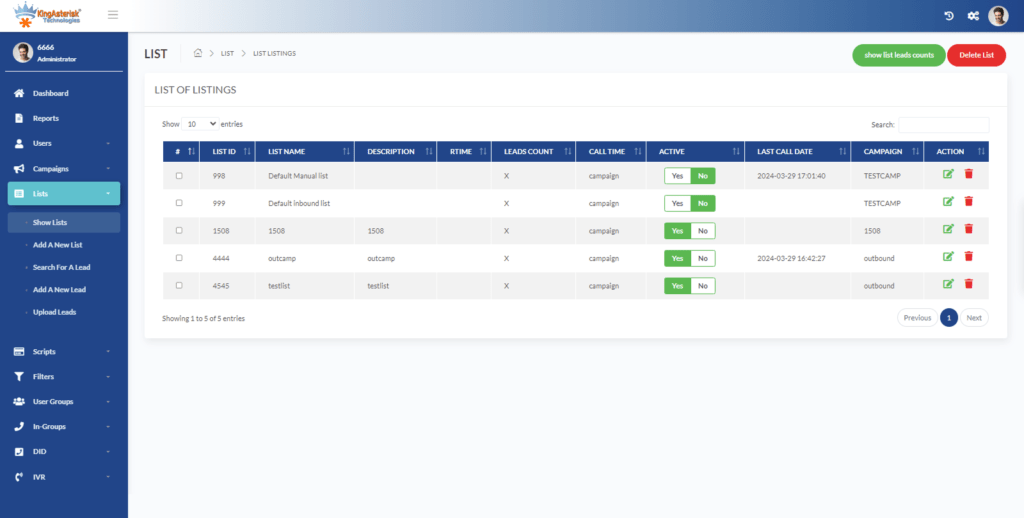
Task: Click the red Delete List button
Action: tap(976, 55)
